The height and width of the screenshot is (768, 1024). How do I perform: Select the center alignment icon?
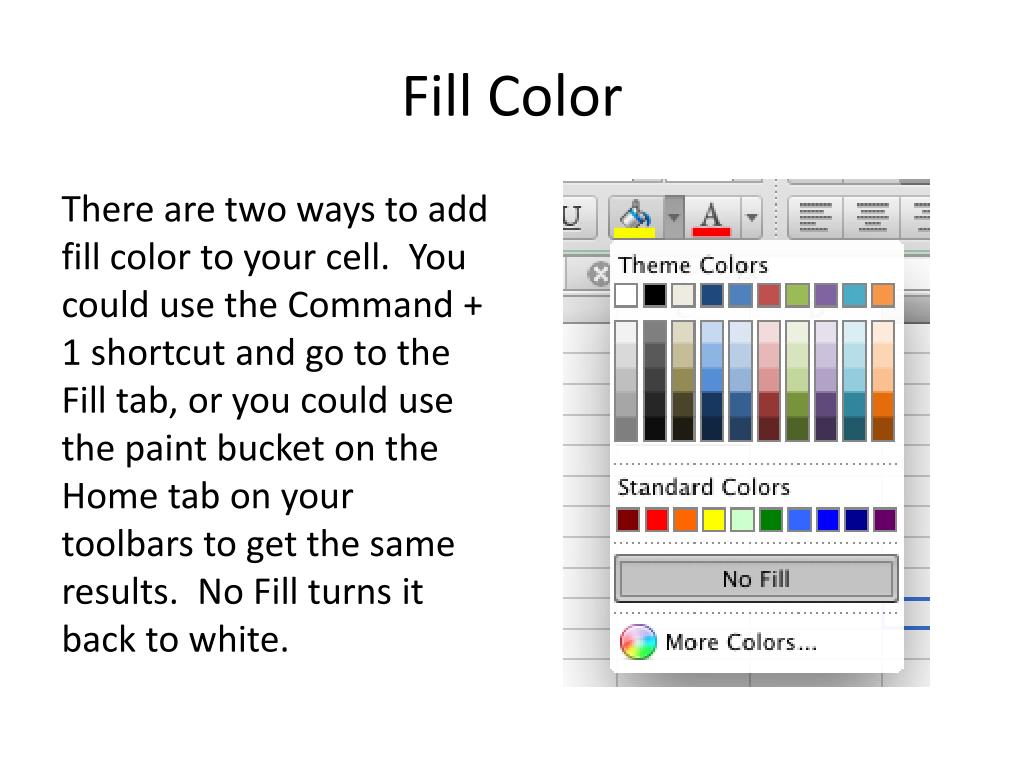[872, 217]
